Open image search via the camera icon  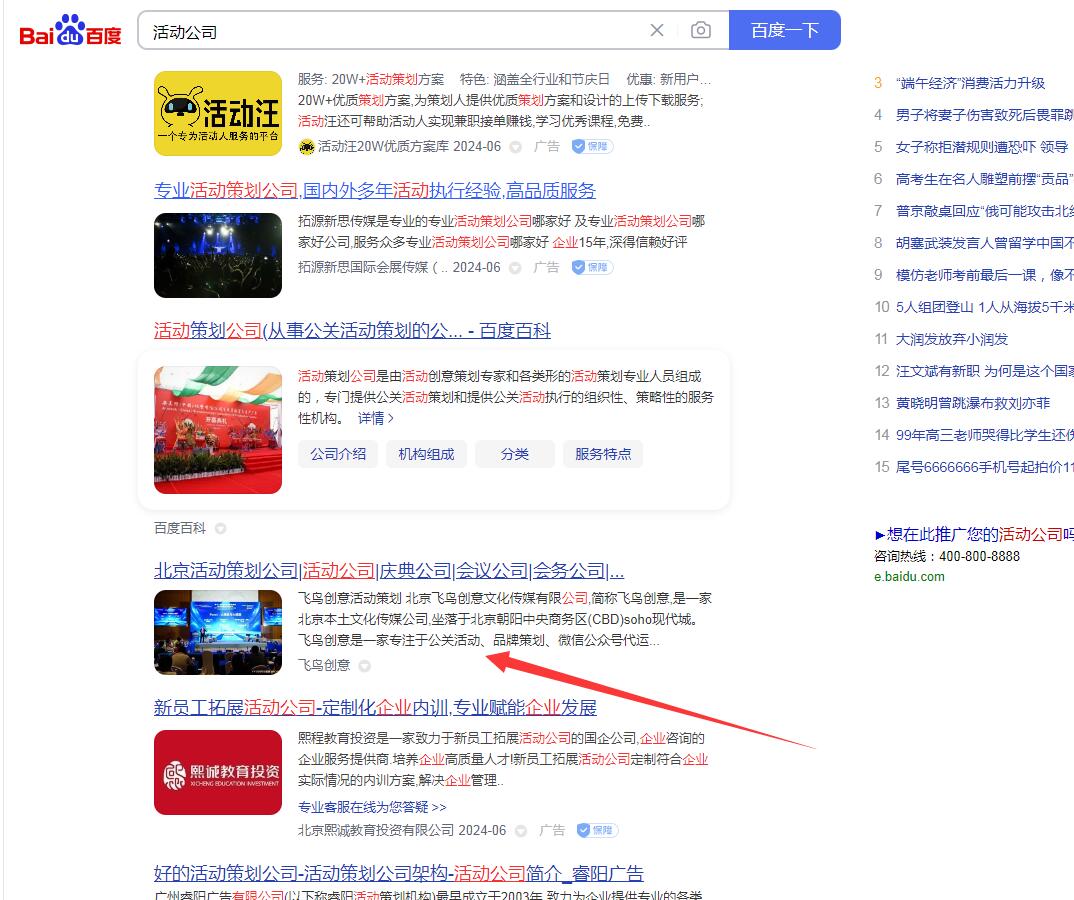700,30
